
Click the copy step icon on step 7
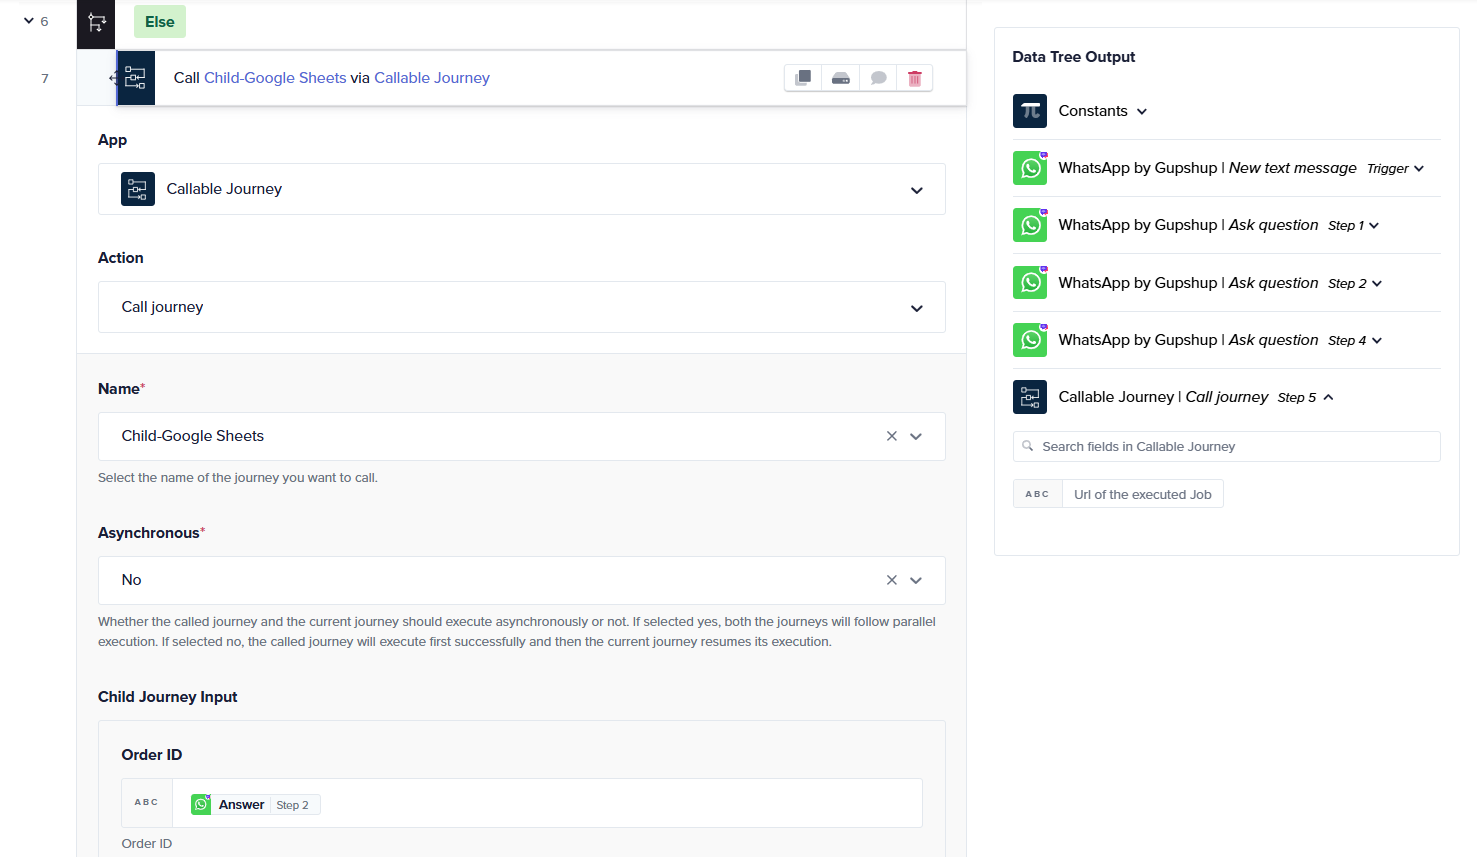pos(803,78)
